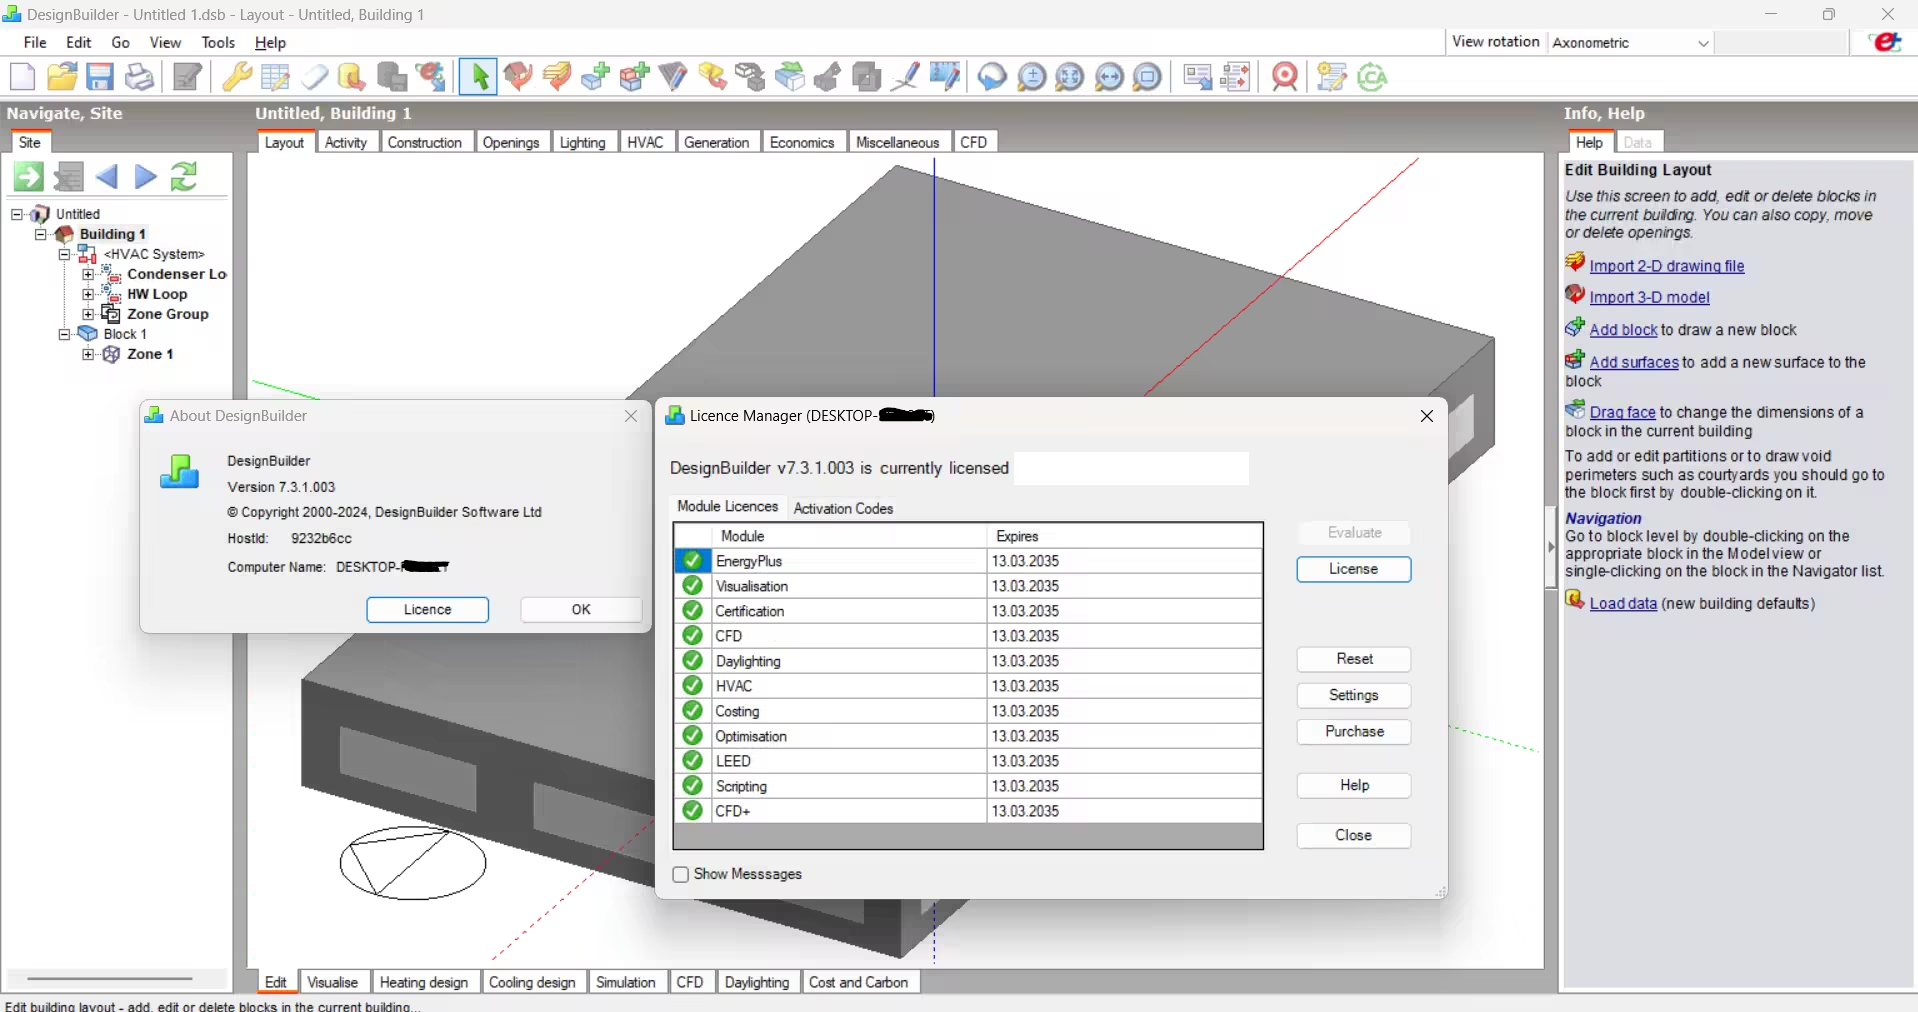The width and height of the screenshot is (1918, 1012).
Task: Open the Tools menu
Action: pyautogui.click(x=218, y=42)
